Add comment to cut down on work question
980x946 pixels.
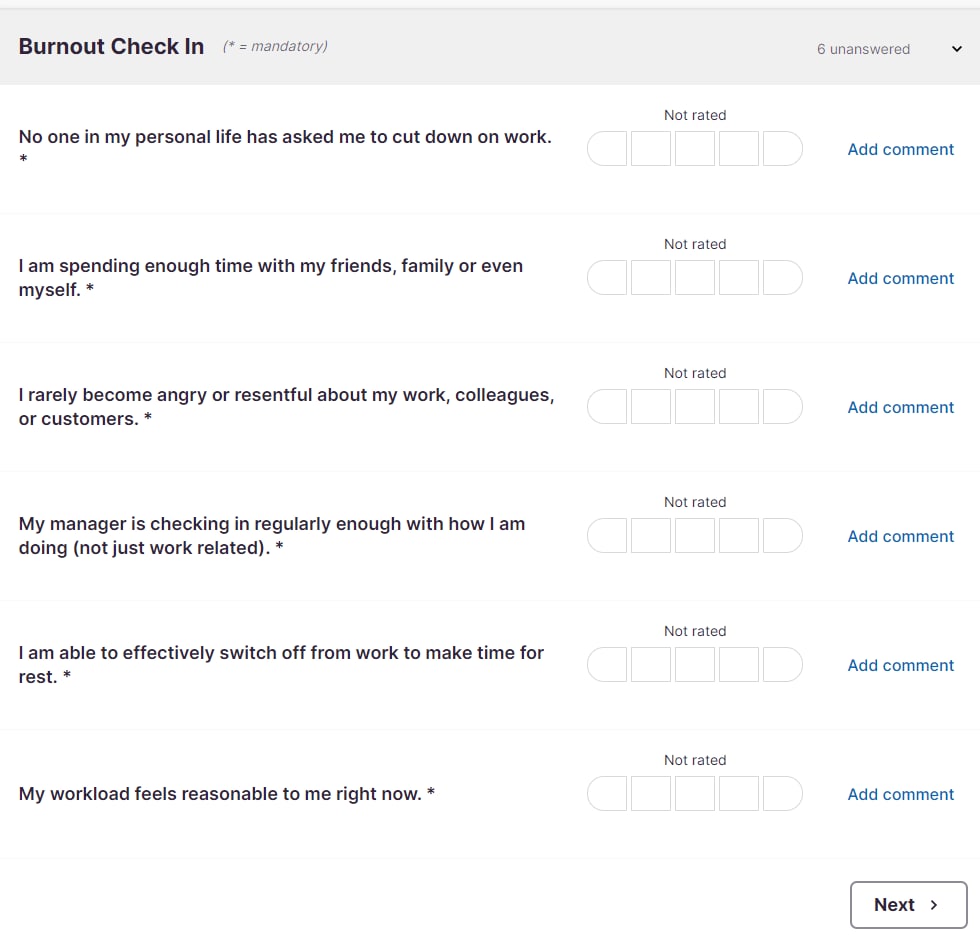901,149
